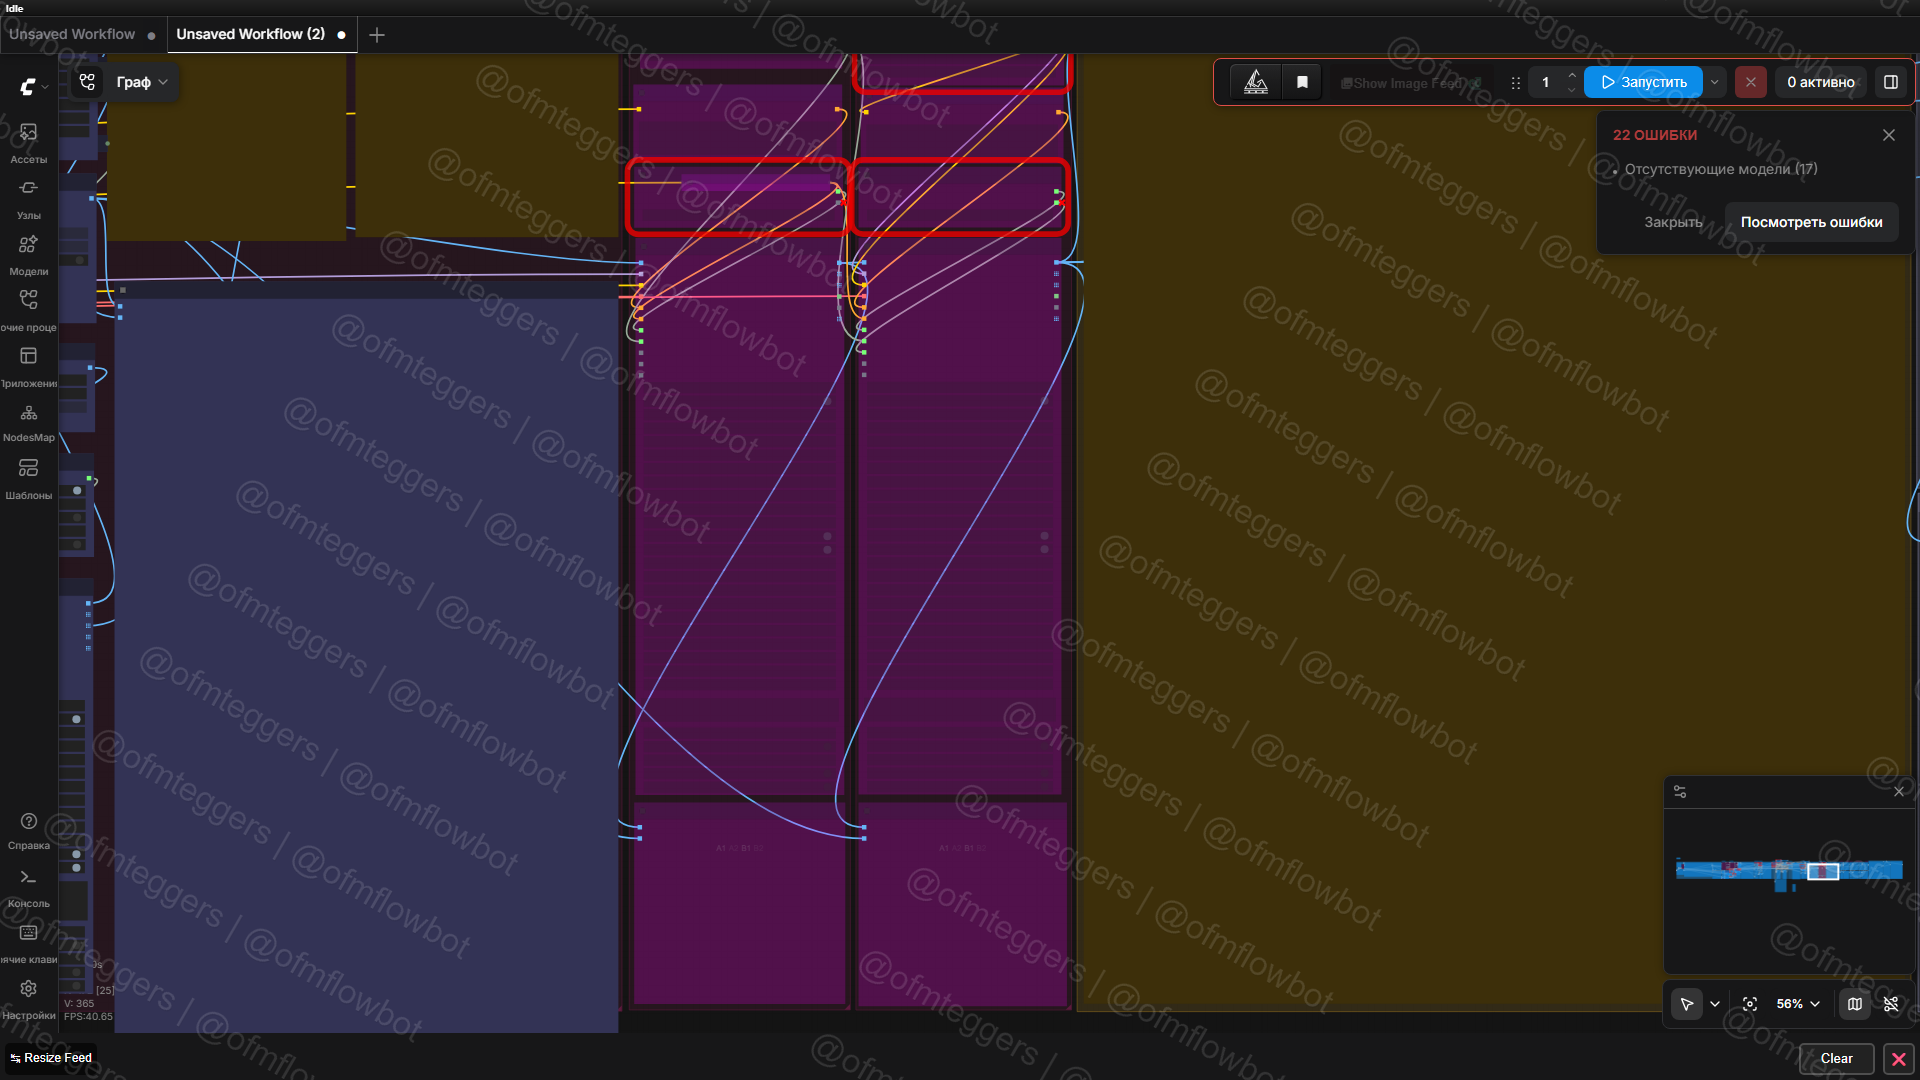Open minimap settings sliders icon
This screenshot has height=1080, width=1920.
click(x=1680, y=792)
